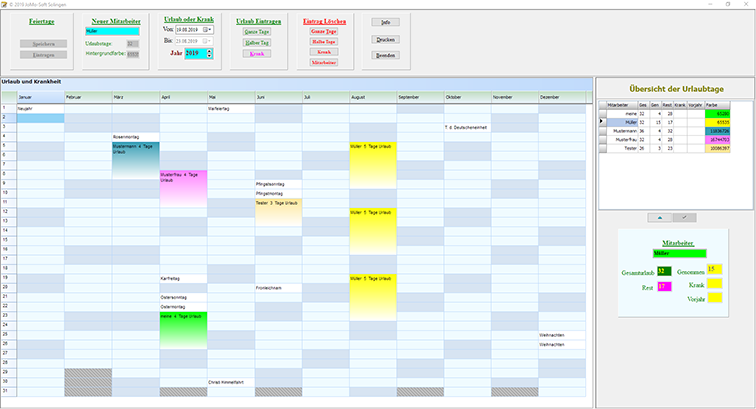756x409 pixels.
Task: Select the Müller row indicator arrow
Action: tap(603, 122)
